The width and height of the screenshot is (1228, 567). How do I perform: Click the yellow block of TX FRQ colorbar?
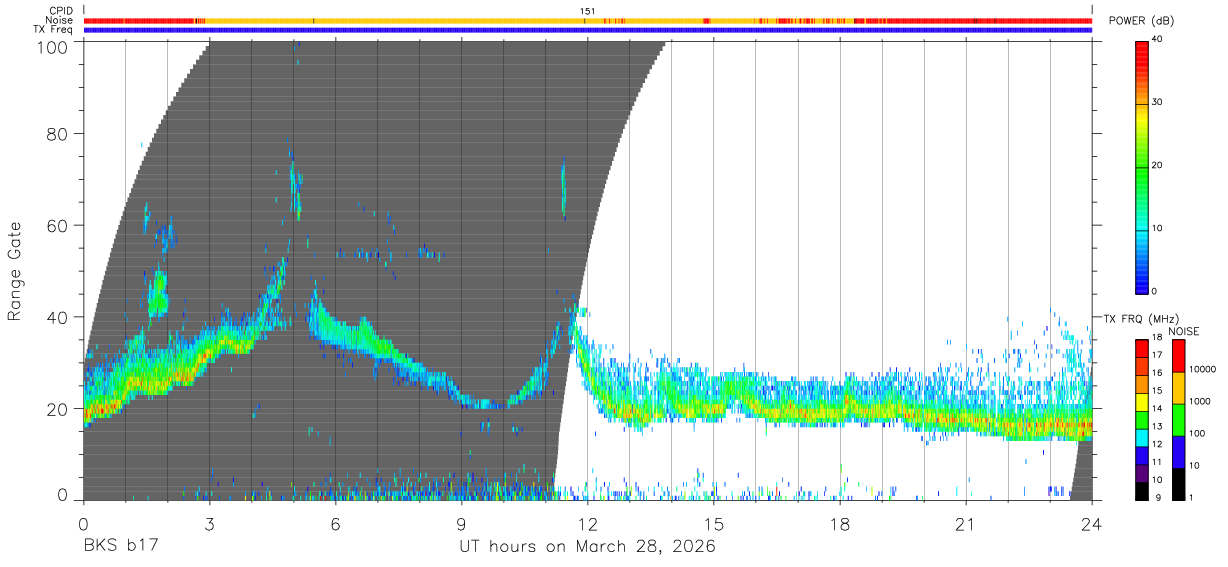(x=1142, y=400)
